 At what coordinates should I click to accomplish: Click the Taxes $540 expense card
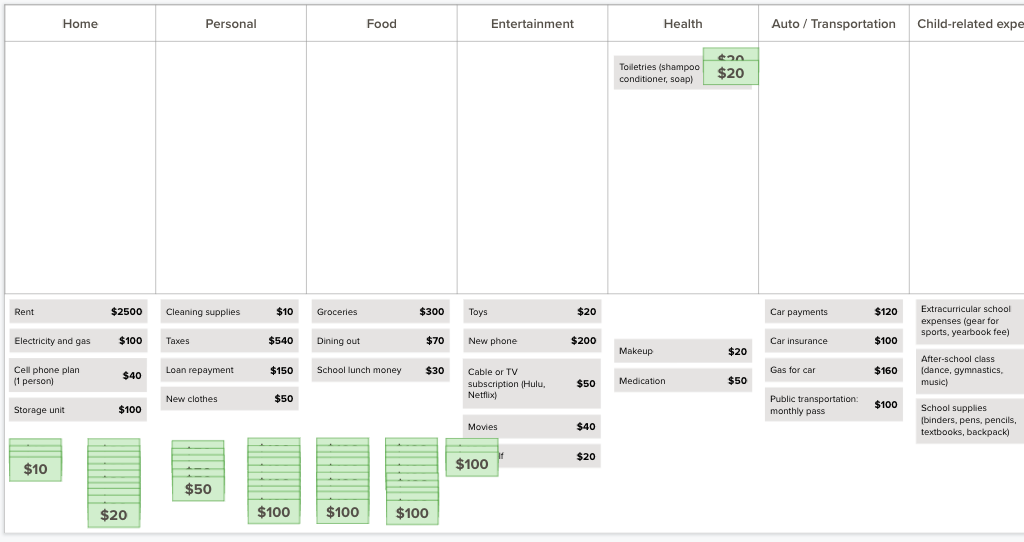[x=229, y=340]
